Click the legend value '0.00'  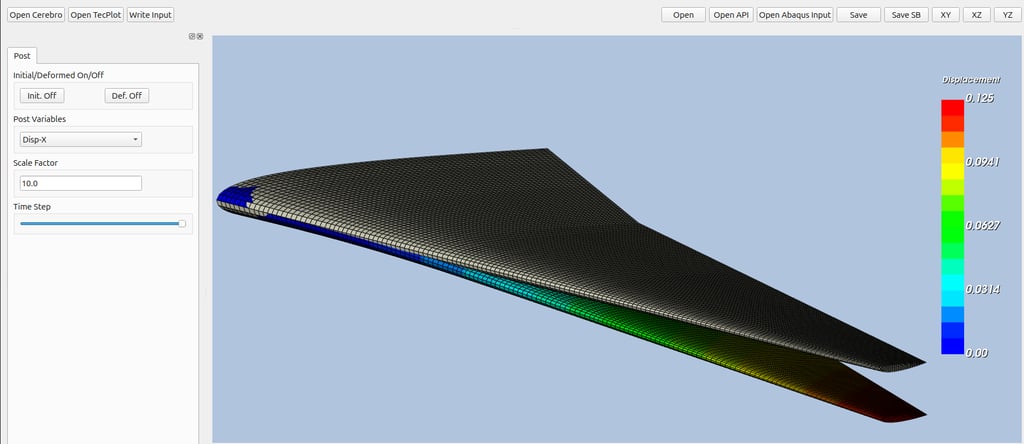977,353
